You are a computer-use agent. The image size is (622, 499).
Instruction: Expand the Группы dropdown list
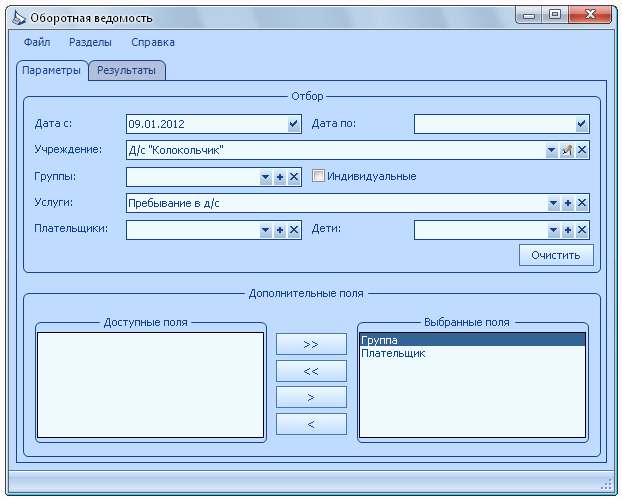pos(265,177)
